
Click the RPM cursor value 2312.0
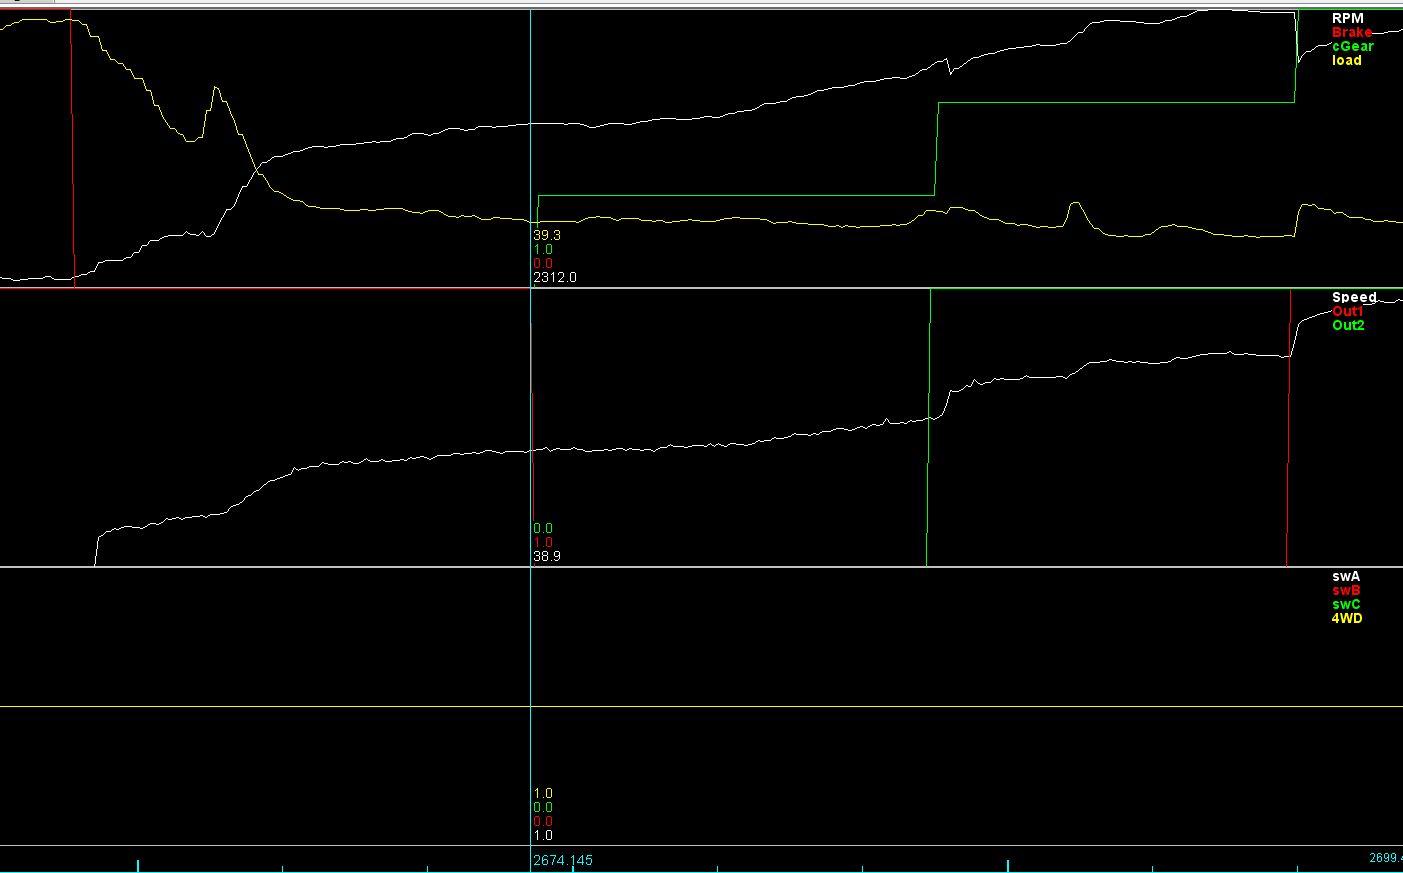coord(554,277)
